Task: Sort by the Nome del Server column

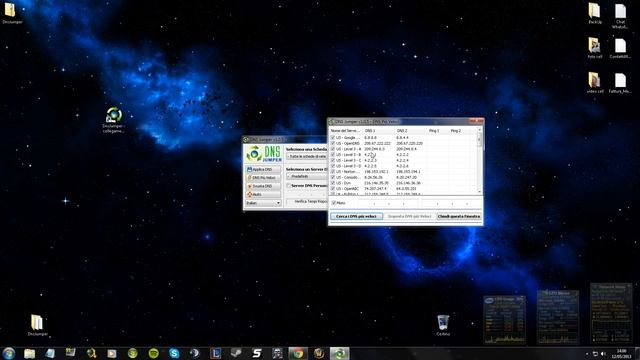Action: click(x=346, y=131)
